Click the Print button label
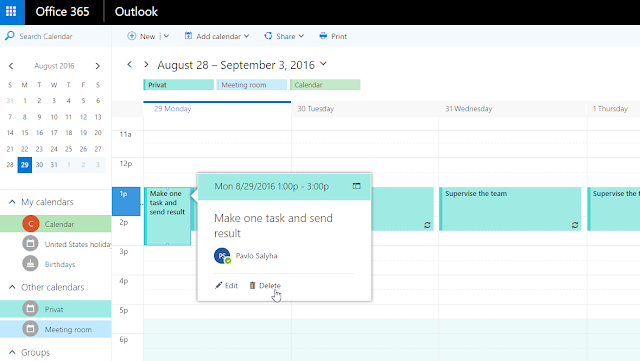This screenshot has height=361, width=640. tap(339, 36)
